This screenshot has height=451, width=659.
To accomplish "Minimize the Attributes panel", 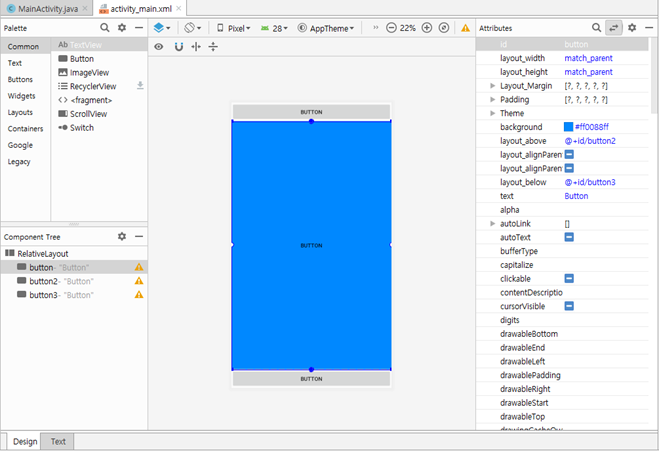I will click(x=649, y=28).
